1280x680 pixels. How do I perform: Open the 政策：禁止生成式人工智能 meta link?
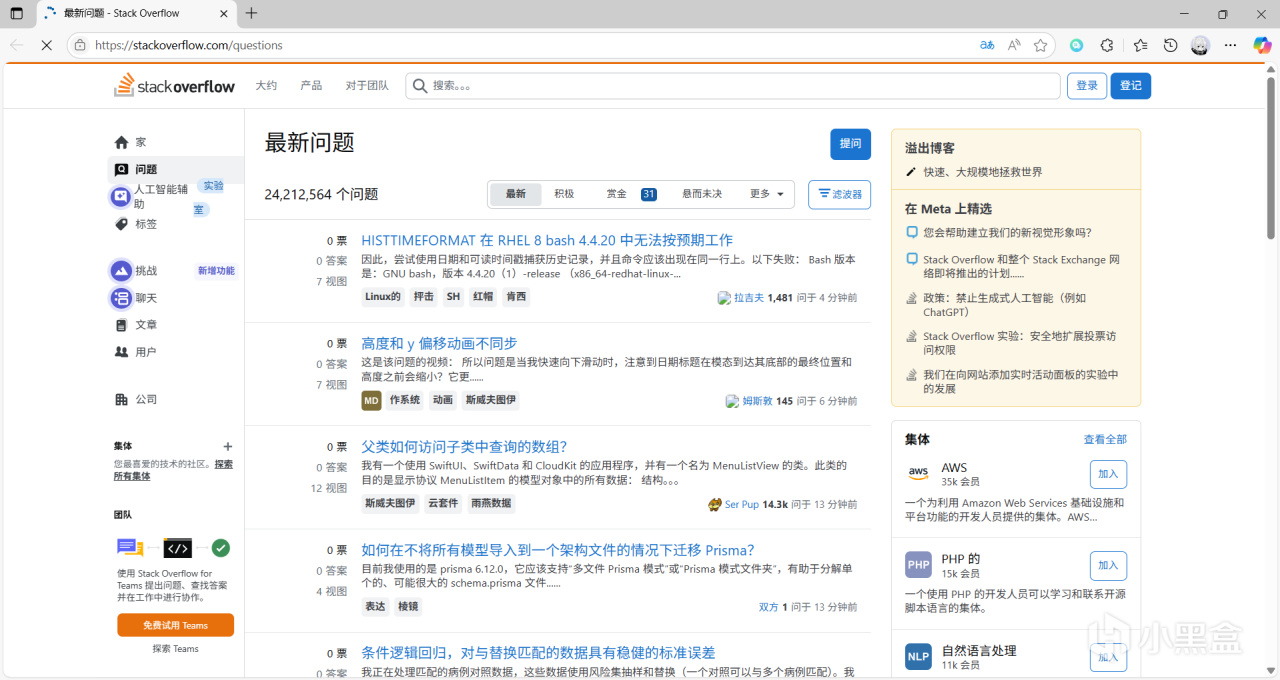pos(1004,305)
